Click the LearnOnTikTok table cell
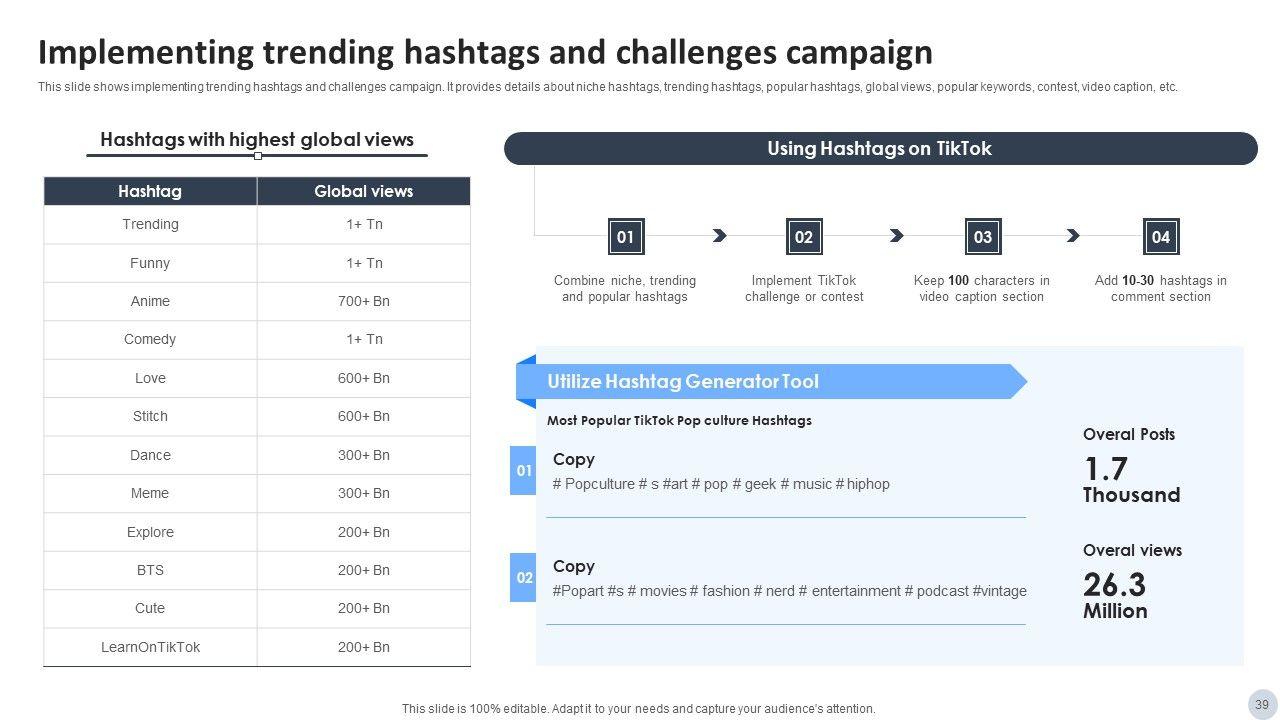This screenshot has width=1280, height=720. [150, 647]
